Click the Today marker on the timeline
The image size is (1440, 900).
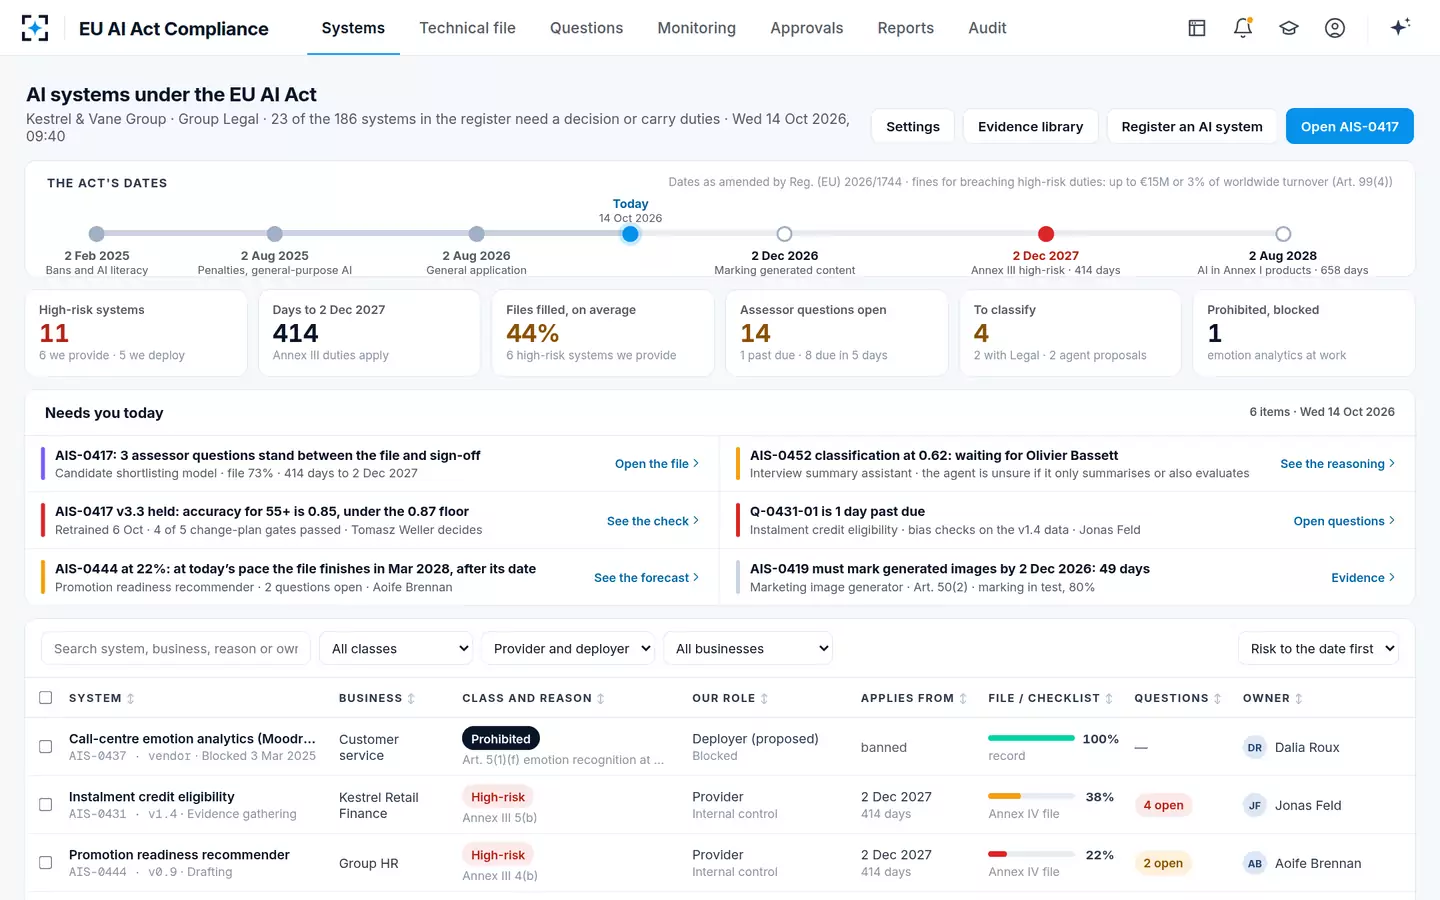coord(630,234)
